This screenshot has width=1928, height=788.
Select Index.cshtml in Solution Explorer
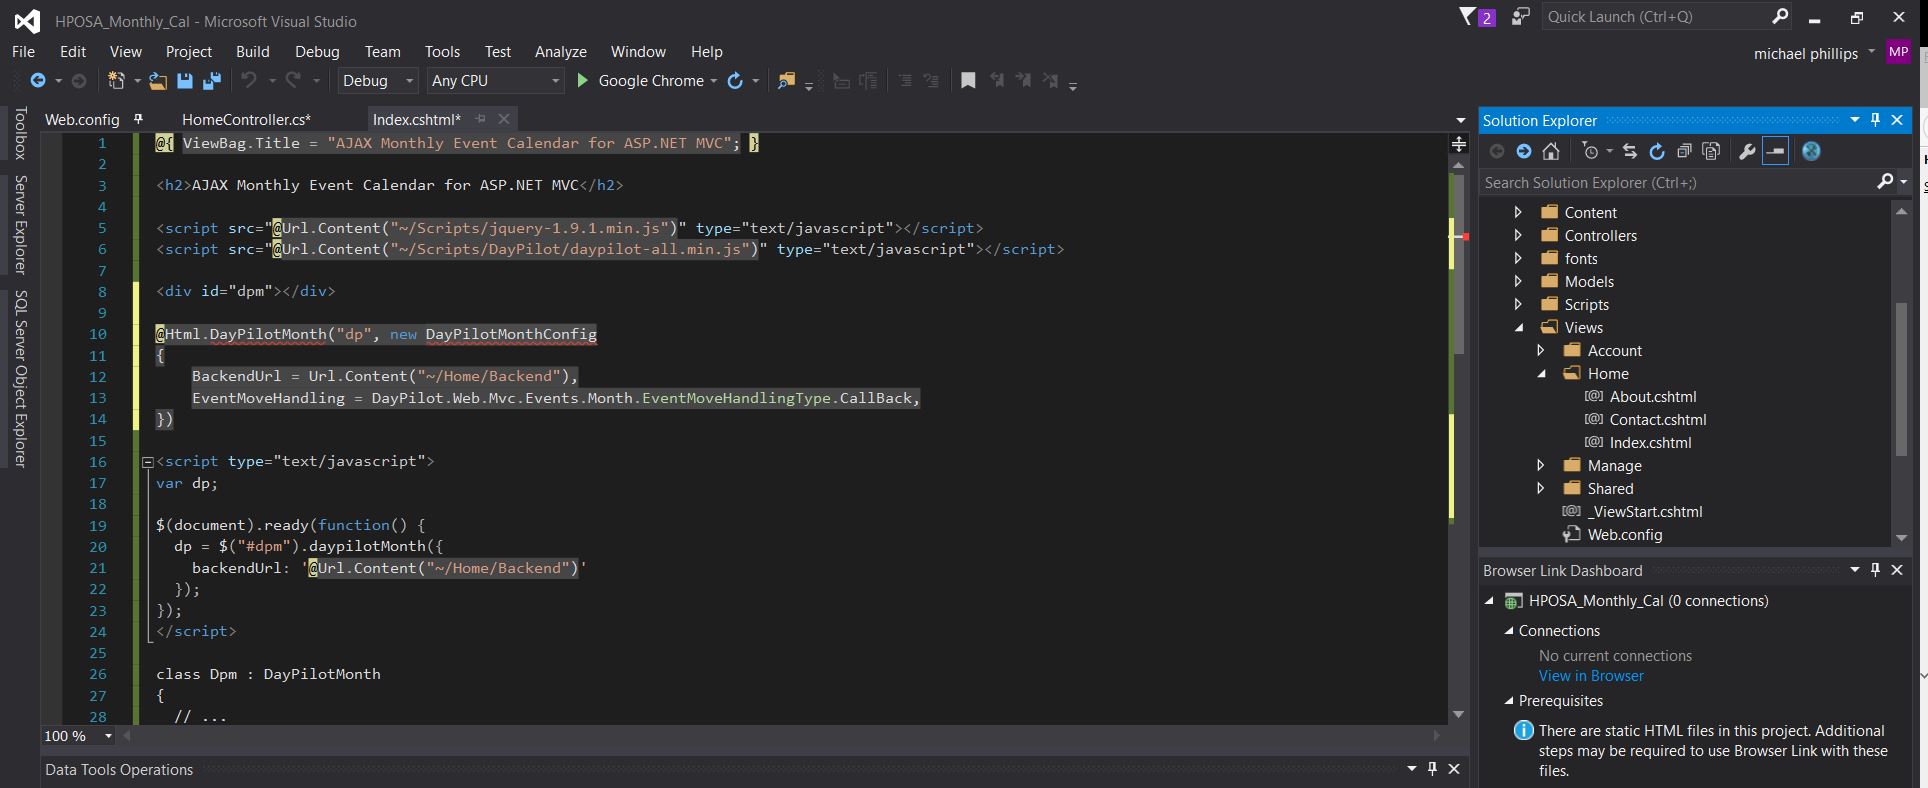coord(1650,442)
